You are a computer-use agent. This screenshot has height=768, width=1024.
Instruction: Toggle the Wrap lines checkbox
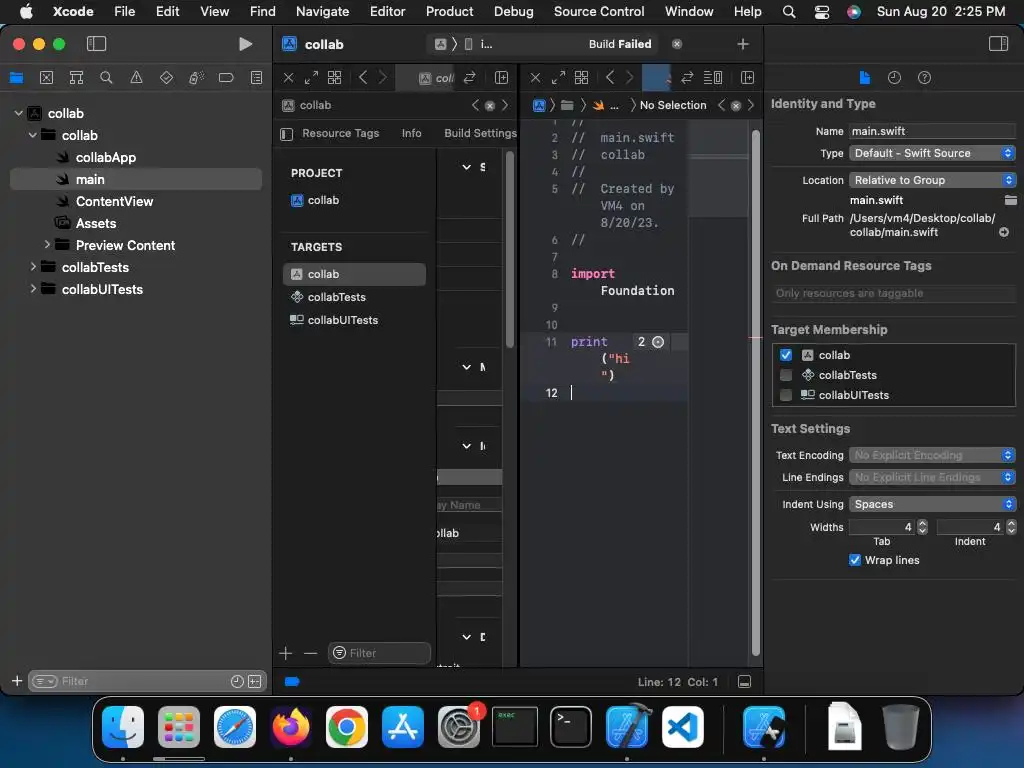click(854, 560)
